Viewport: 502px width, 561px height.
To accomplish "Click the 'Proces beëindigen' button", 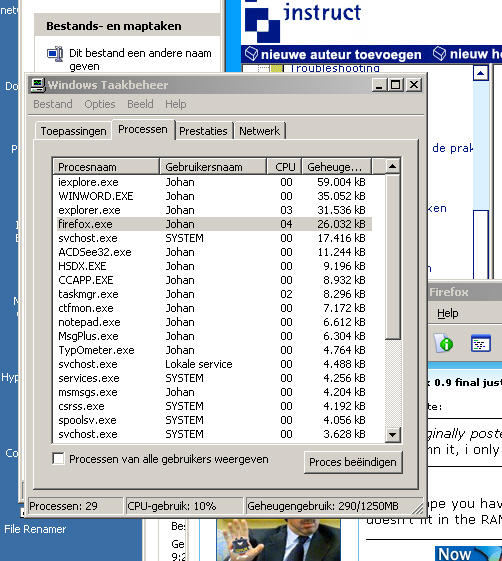I will coord(353,462).
